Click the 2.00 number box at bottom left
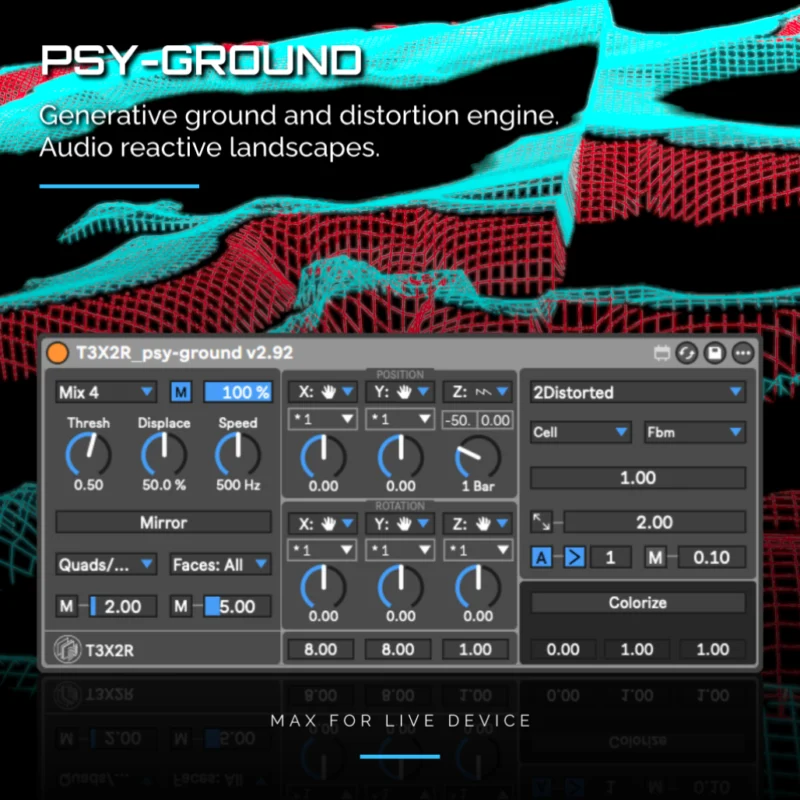The width and height of the screenshot is (800, 800). pyautogui.click(x=123, y=607)
